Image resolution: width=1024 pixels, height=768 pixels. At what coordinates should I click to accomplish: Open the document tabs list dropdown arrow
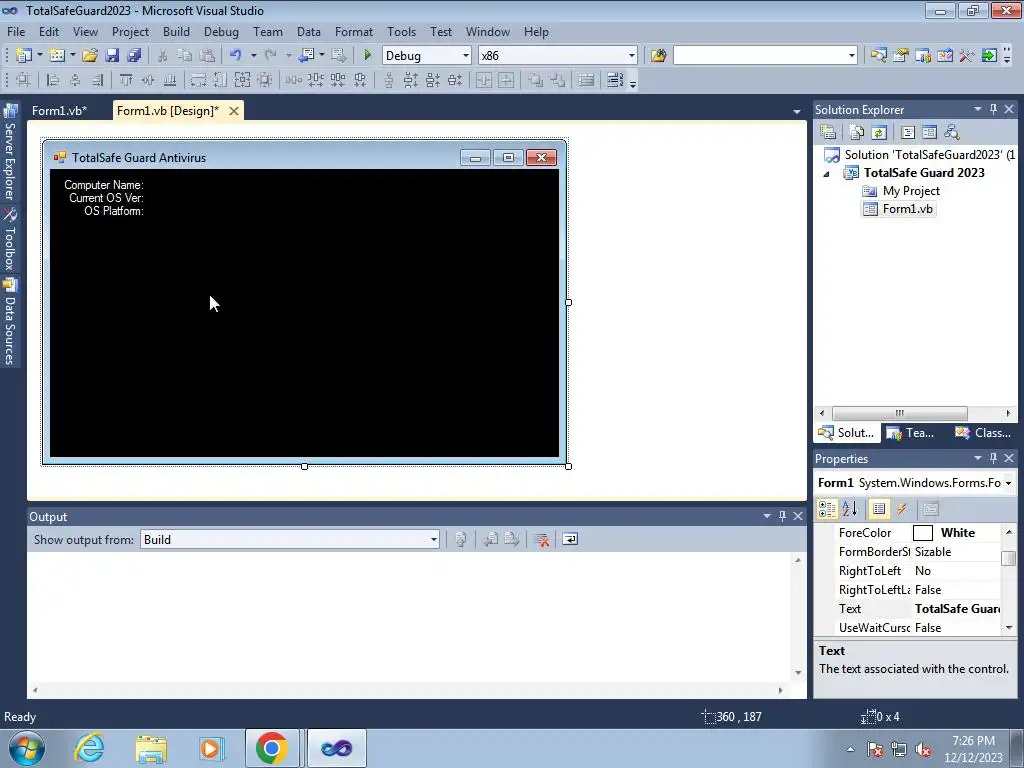[x=797, y=112]
